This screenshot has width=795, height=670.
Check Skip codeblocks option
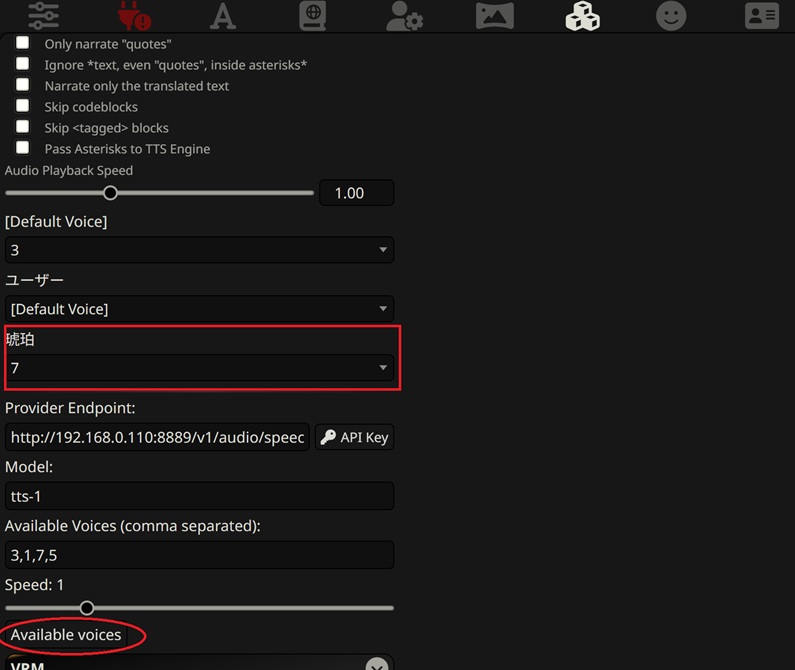point(22,105)
